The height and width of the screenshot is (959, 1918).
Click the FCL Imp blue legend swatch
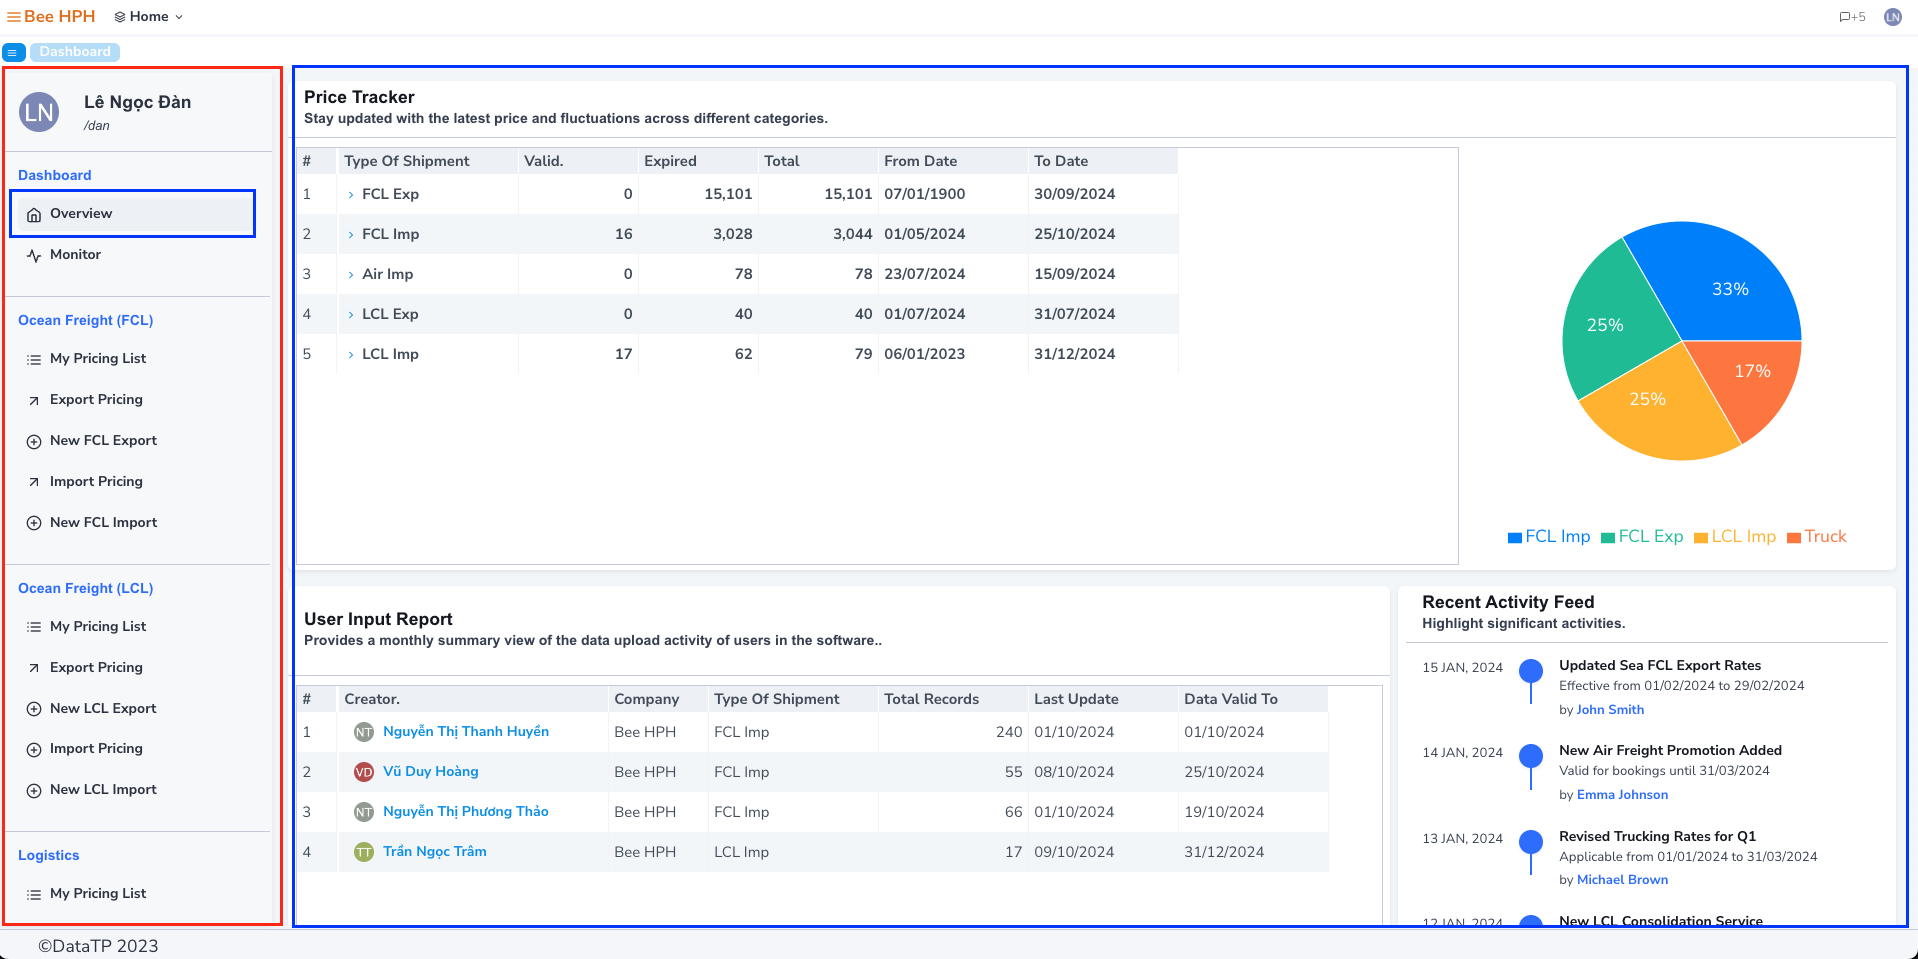pos(1514,538)
